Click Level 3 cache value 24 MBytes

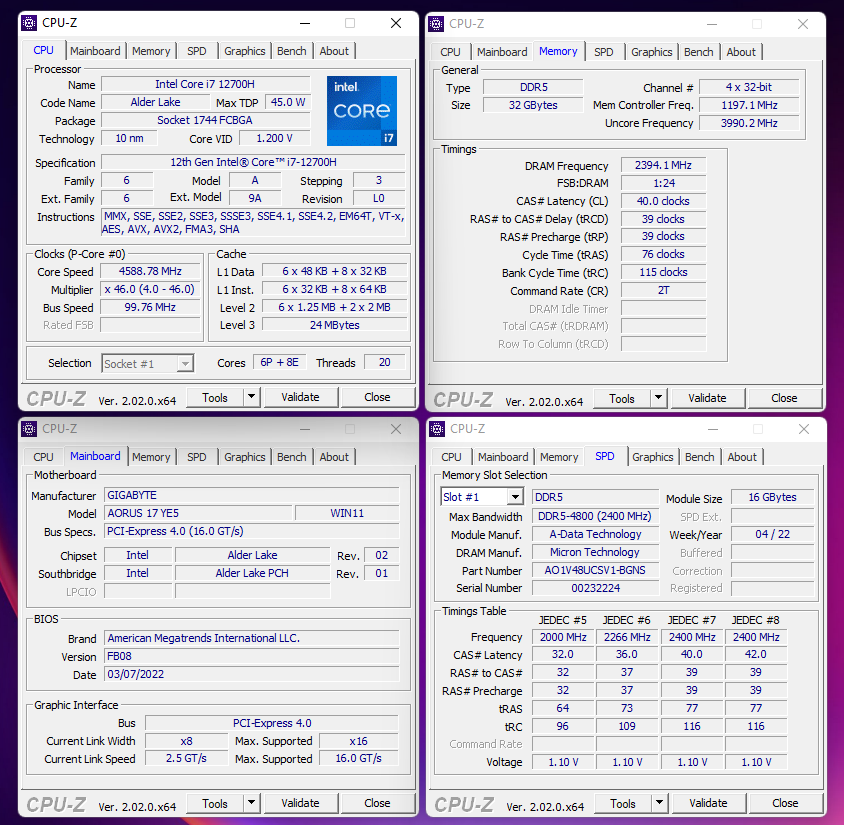(334, 325)
